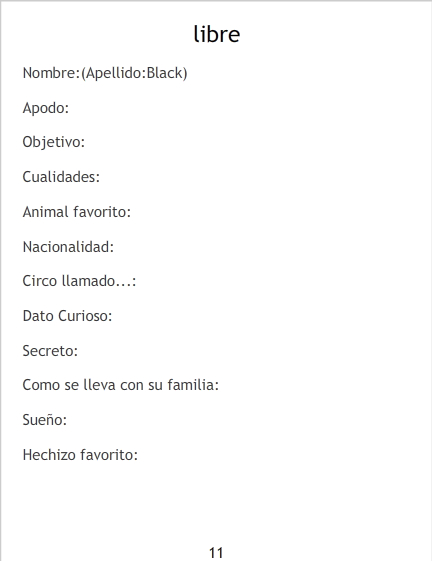Click the "Circo llamado...:" line
432x561 pixels.
(79, 281)
